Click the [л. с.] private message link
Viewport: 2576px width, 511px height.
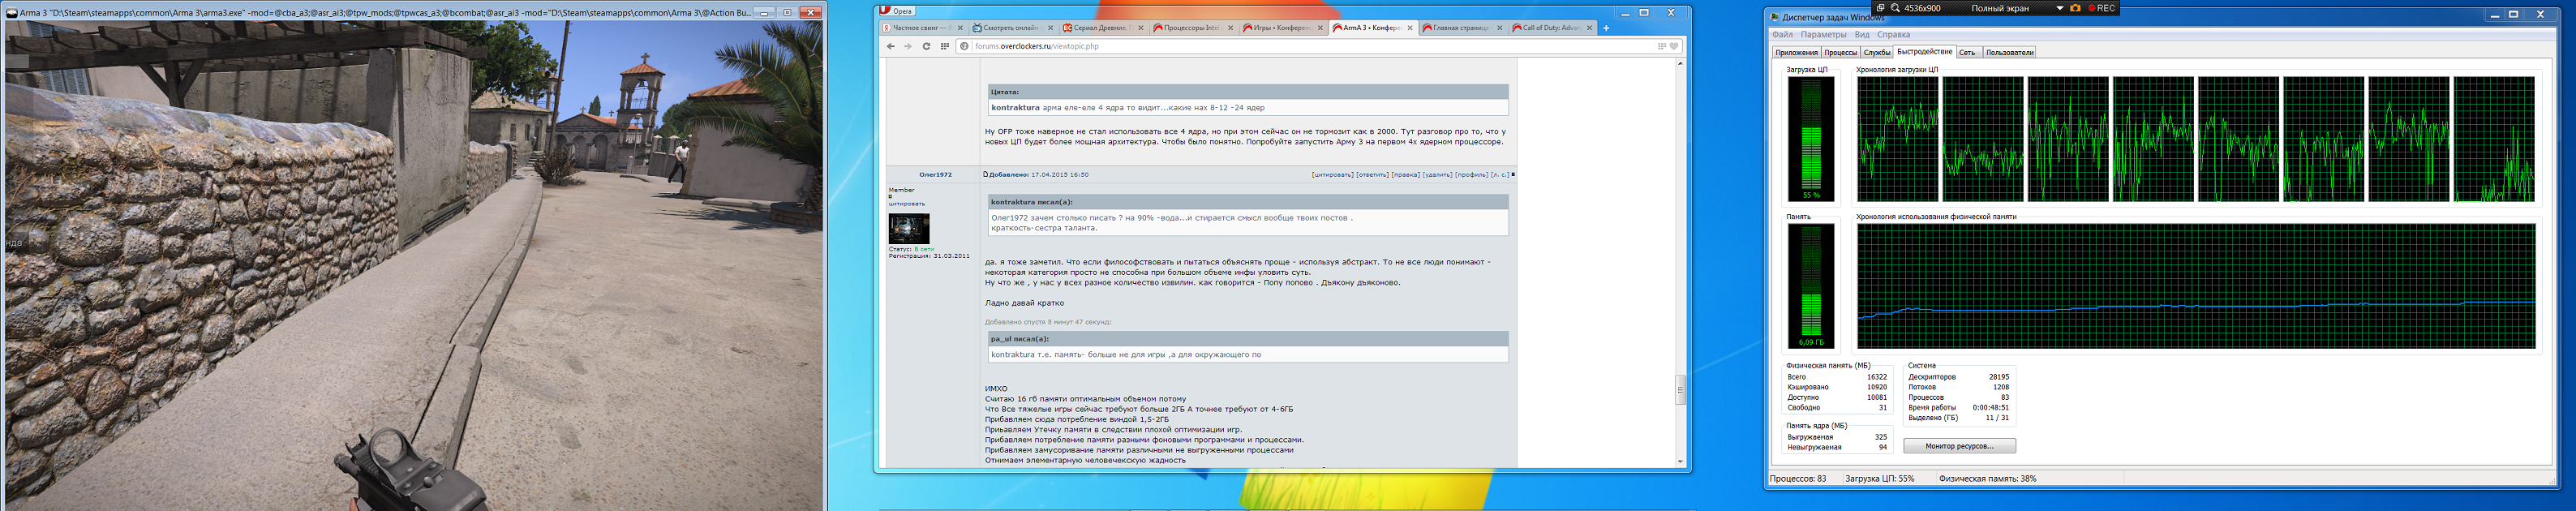click(1500, 175)
